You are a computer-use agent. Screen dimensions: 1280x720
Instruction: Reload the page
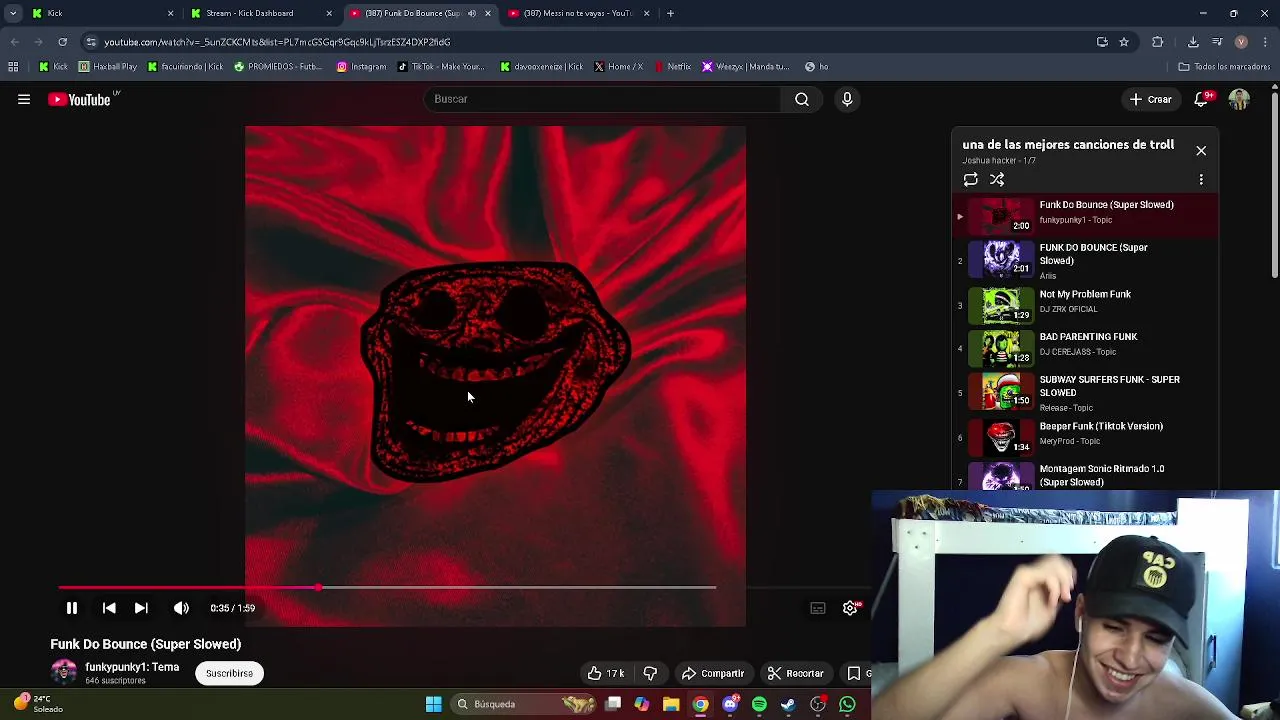[62, 42]
